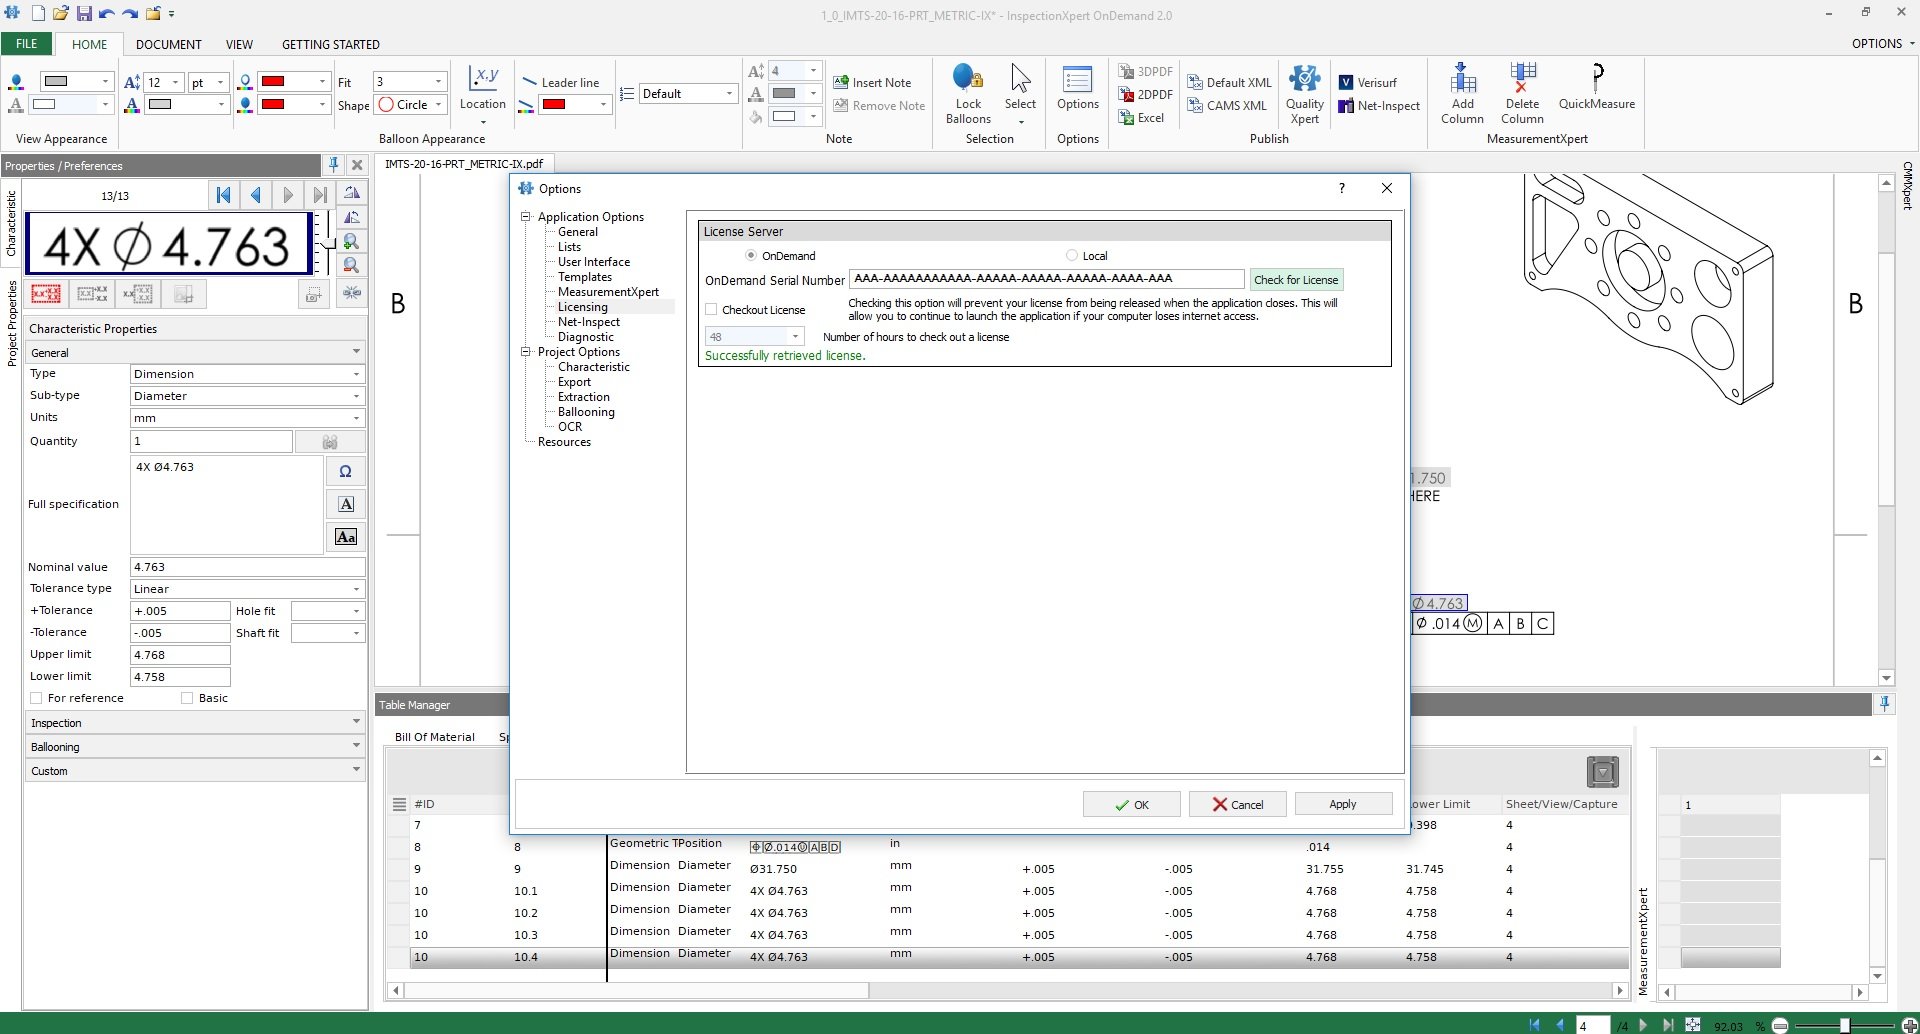Click the Insert Note icon
1920x1034 pixels.
[x=839, y=81]
